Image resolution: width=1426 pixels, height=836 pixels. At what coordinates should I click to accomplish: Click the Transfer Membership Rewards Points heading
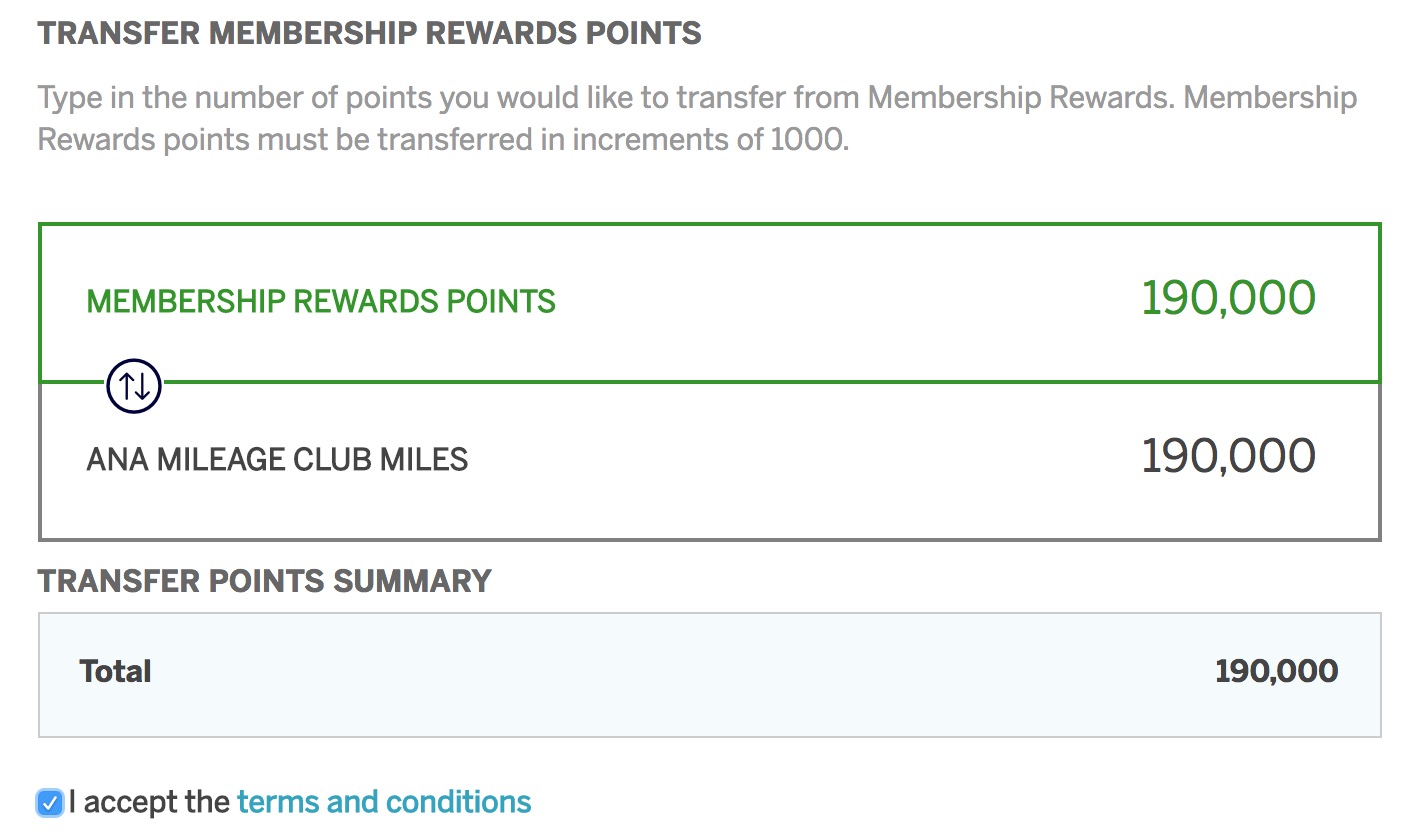tap(369, 33)
